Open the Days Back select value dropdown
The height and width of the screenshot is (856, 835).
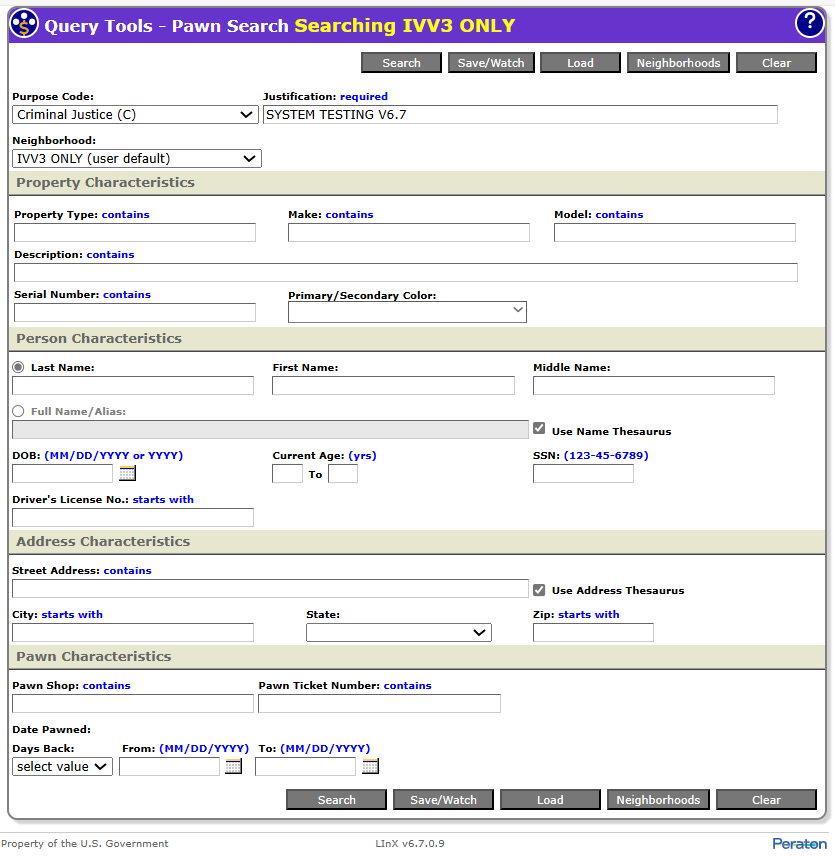pos(62,767)
